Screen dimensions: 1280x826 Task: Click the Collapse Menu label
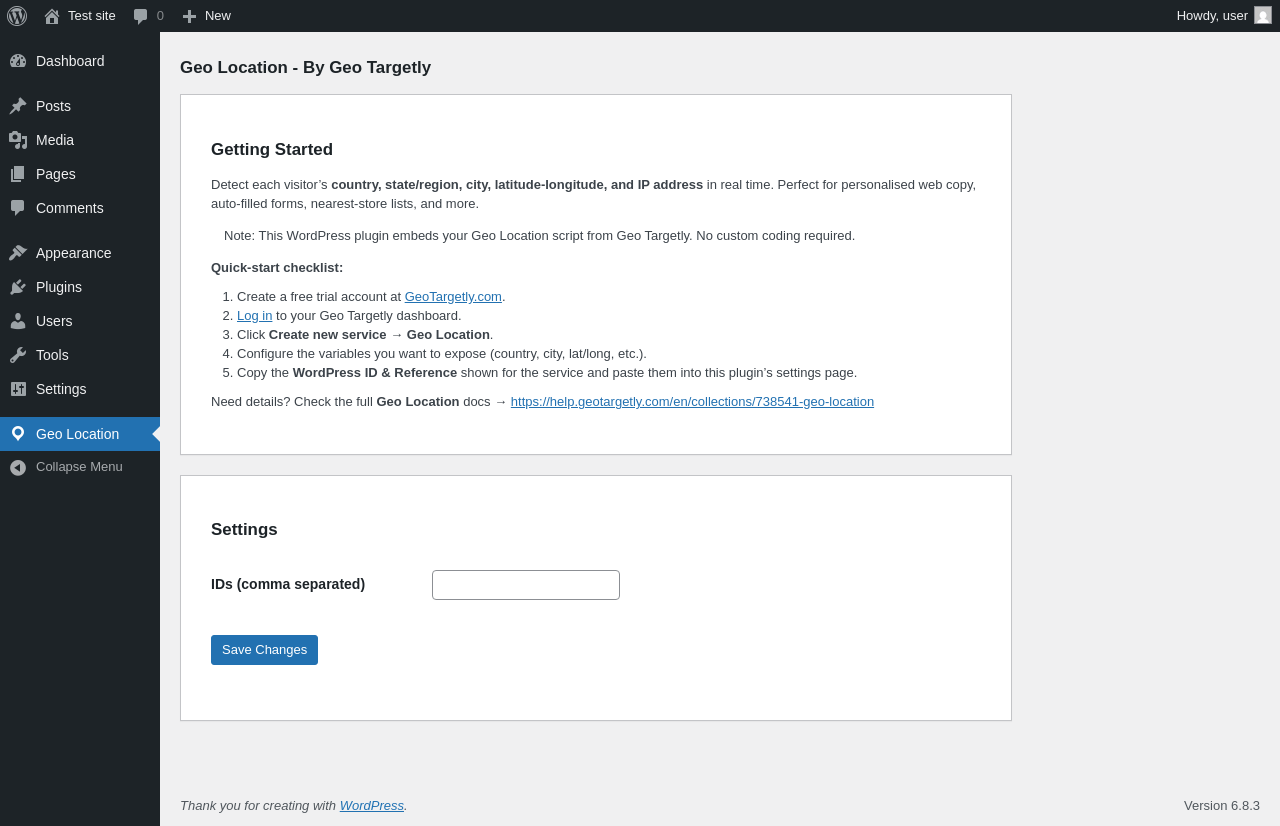[x=79, y=467]
